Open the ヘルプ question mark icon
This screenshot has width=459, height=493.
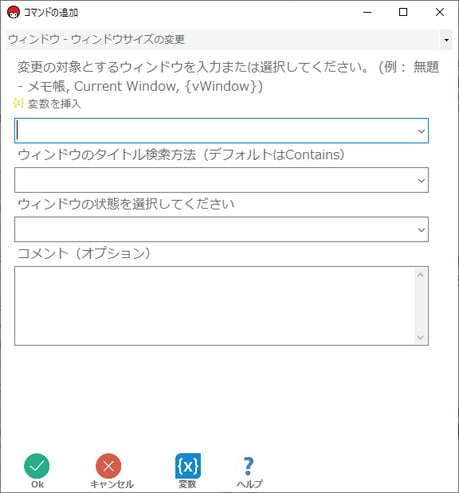249,466
